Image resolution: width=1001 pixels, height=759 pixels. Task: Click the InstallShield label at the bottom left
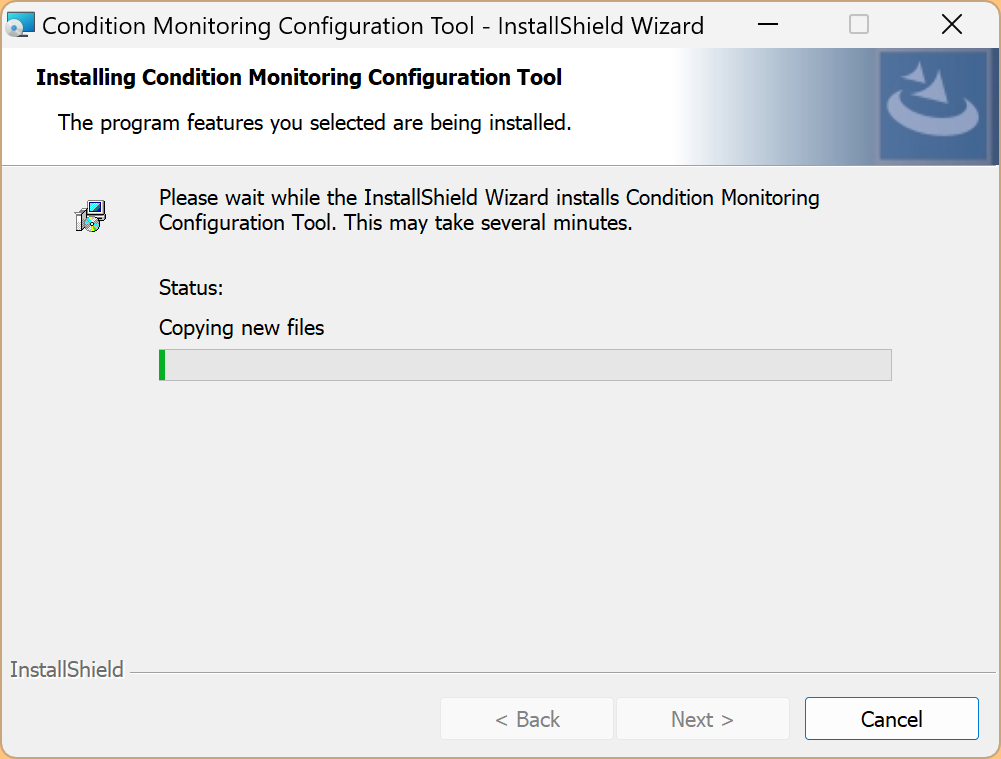point(67,670)
